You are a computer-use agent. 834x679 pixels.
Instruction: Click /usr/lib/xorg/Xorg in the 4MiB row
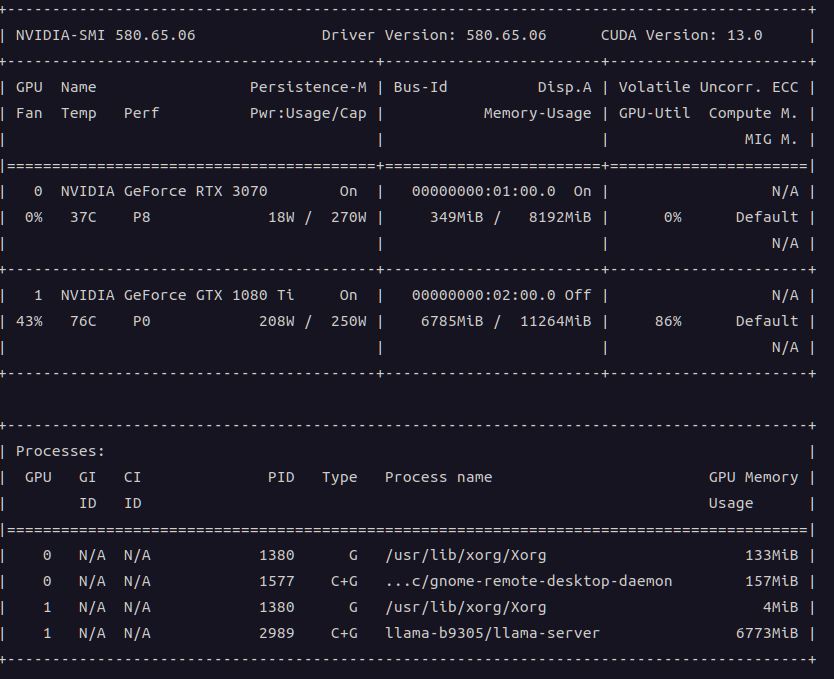point(465,608)
